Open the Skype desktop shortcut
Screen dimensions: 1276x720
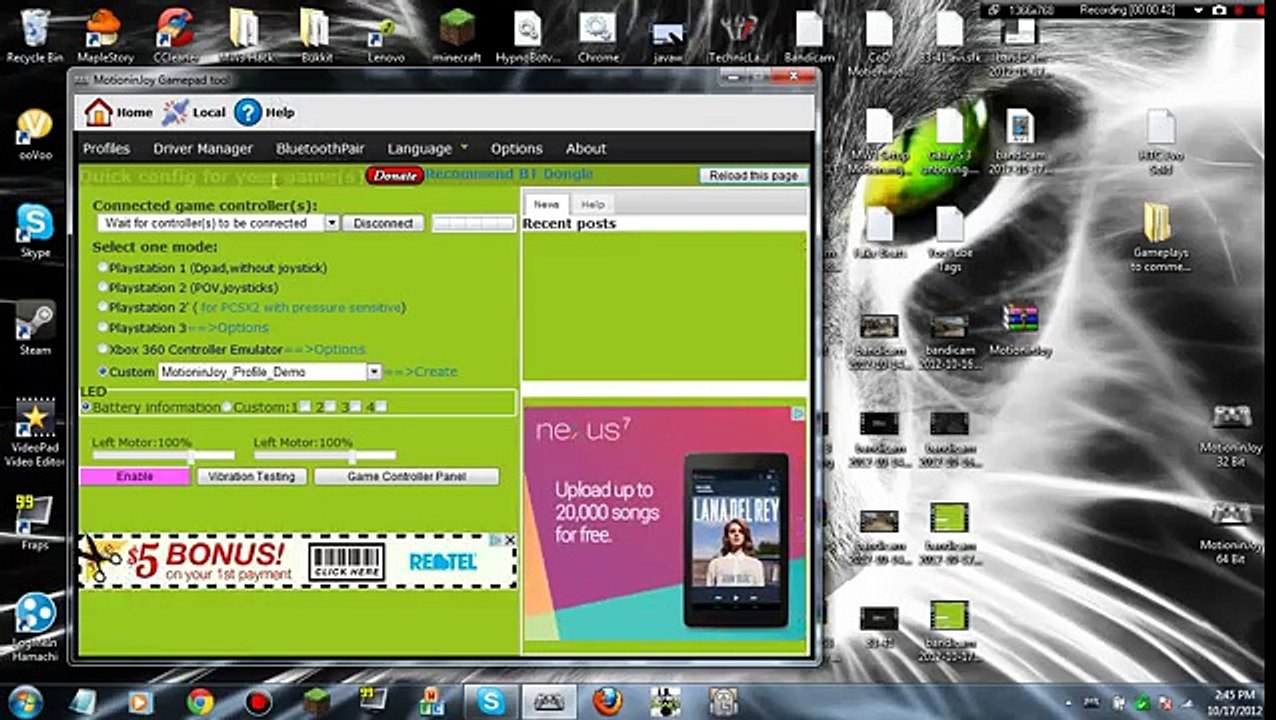tap(35, 230)
